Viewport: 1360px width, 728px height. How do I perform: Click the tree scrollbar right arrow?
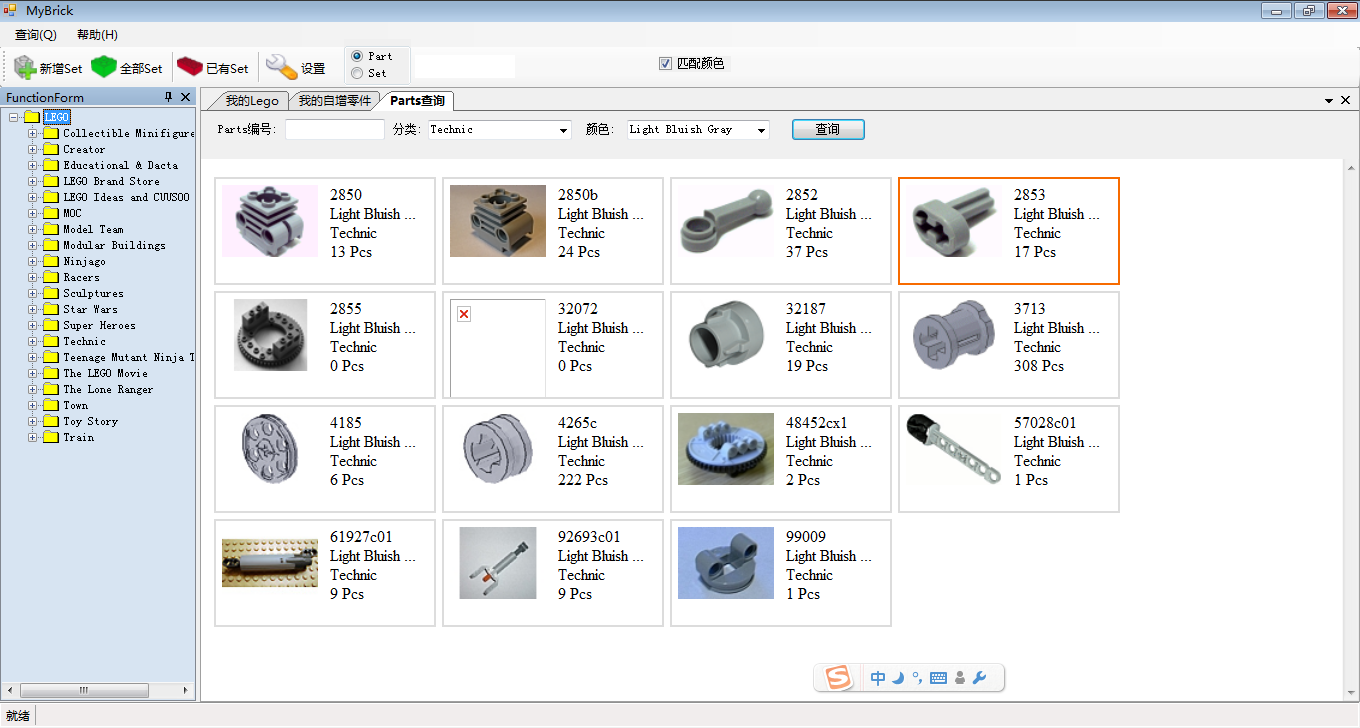coord(185,690)
